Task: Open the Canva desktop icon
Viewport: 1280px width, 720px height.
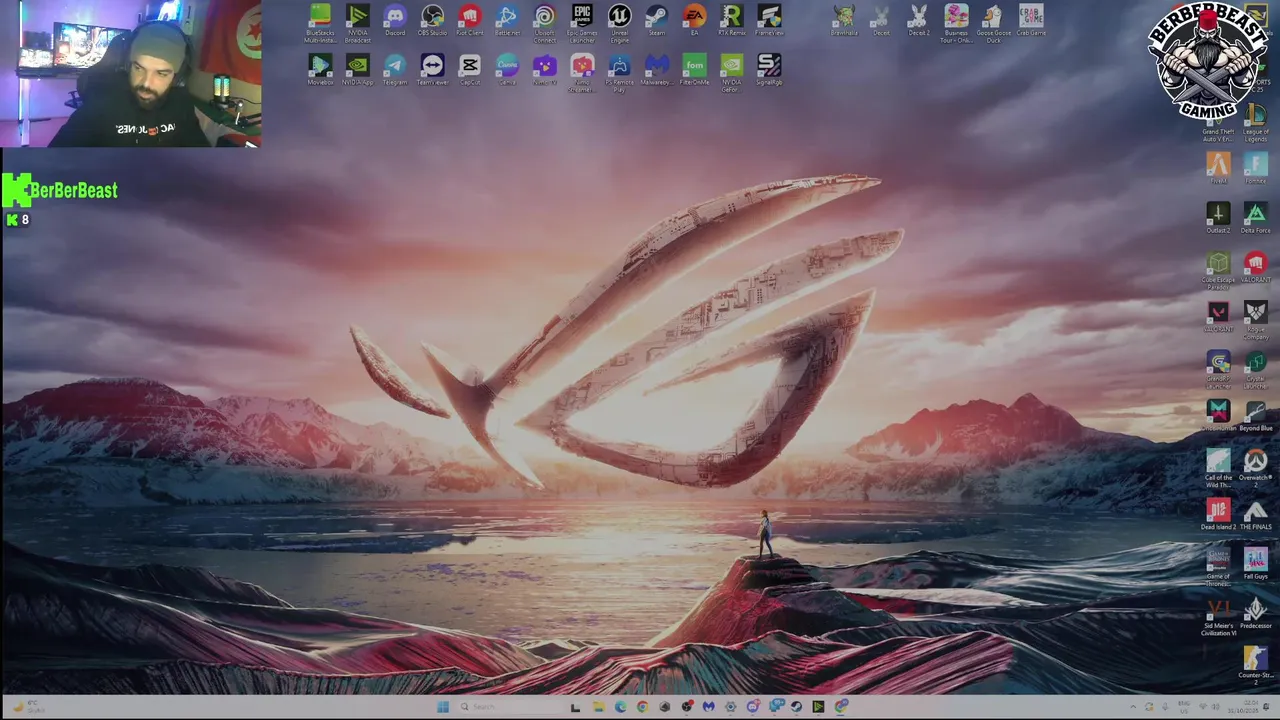Action: 507,70
